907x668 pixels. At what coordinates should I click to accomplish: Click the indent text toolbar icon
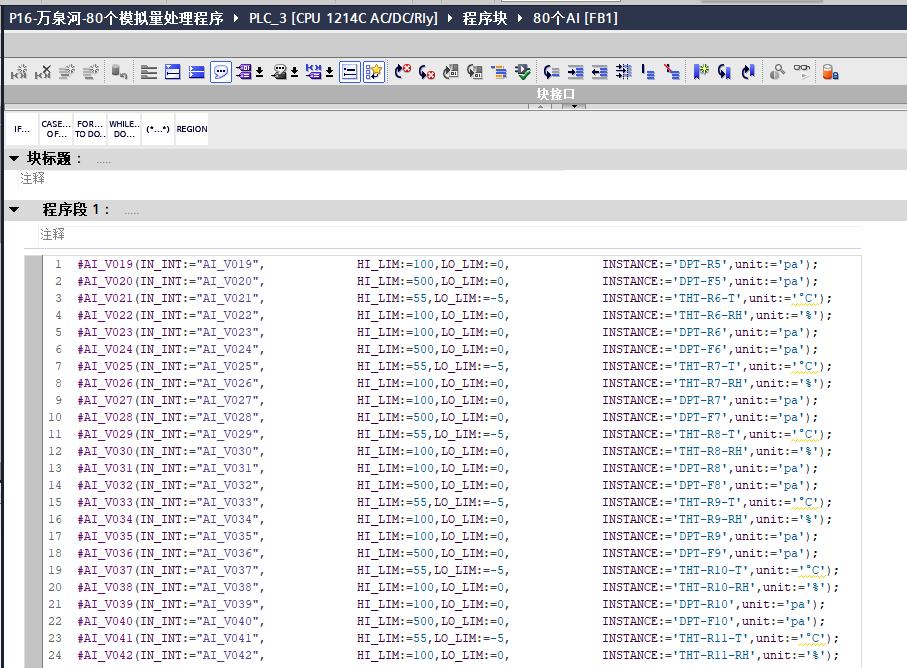point(575,72)
